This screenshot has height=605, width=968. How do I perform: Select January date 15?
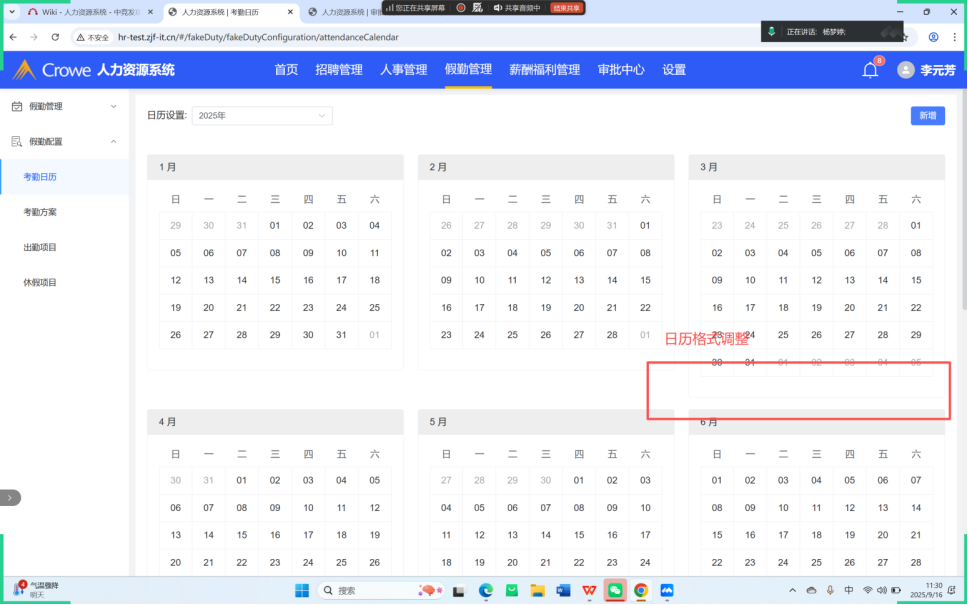tap(275, 280)
